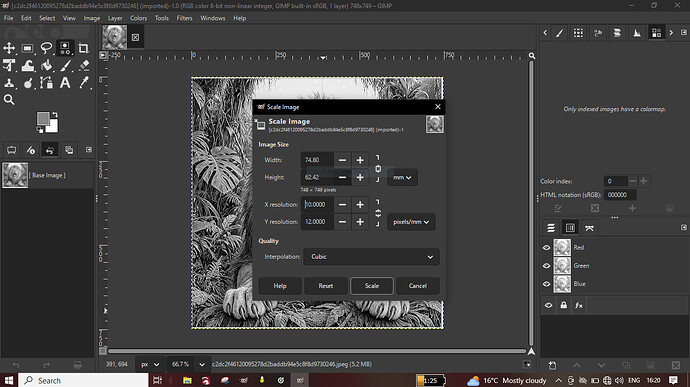The image size is (690, 387).
Task: Toggle visibility of the Green channel
Action: (x=547, y=265)
